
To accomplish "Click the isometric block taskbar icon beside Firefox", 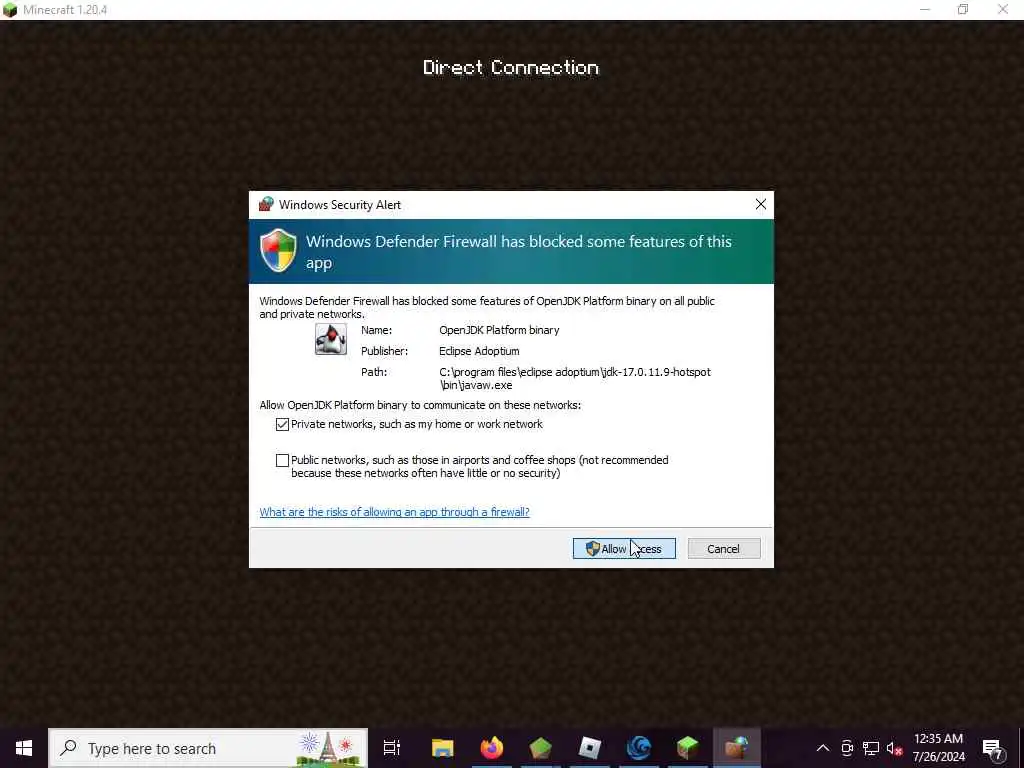I will click(x=541, y=748).
